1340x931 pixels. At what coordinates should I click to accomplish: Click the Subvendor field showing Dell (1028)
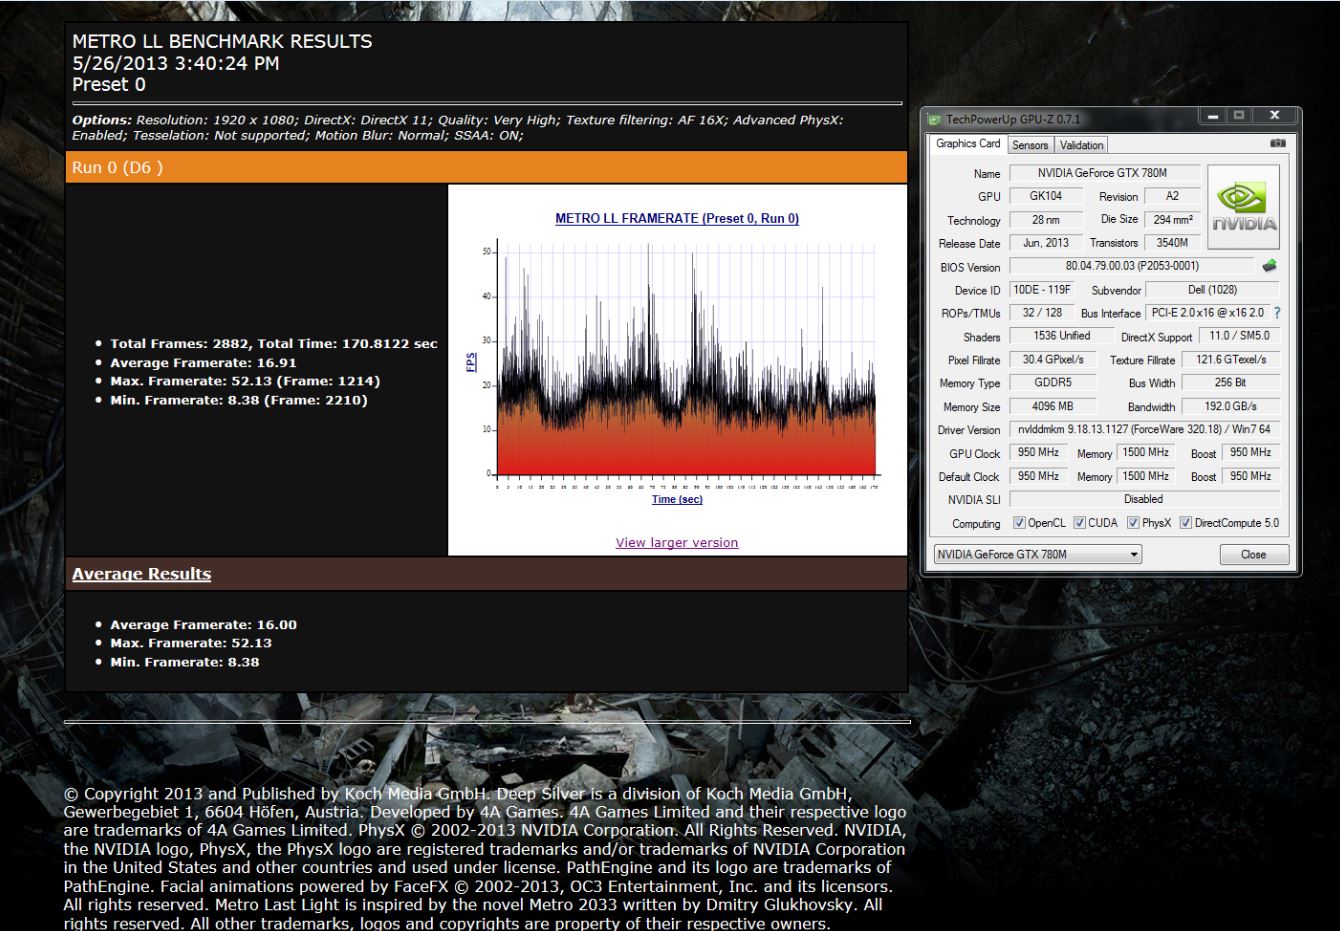coord(1212,289)
